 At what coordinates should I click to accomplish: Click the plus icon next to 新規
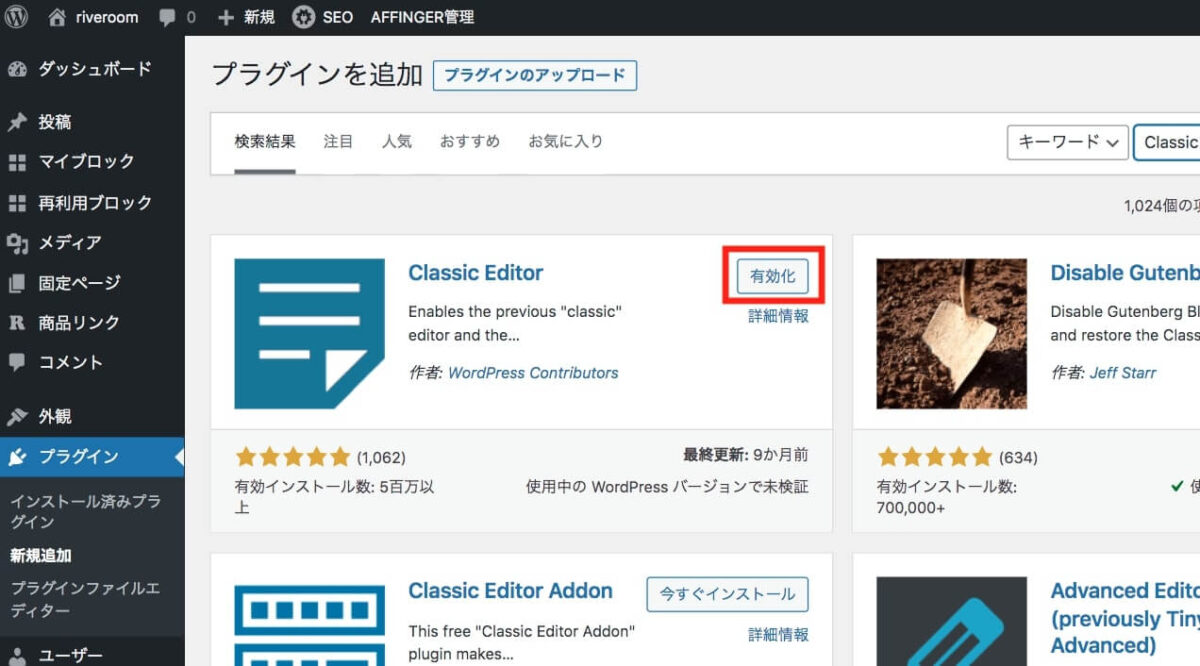point(225,17)
